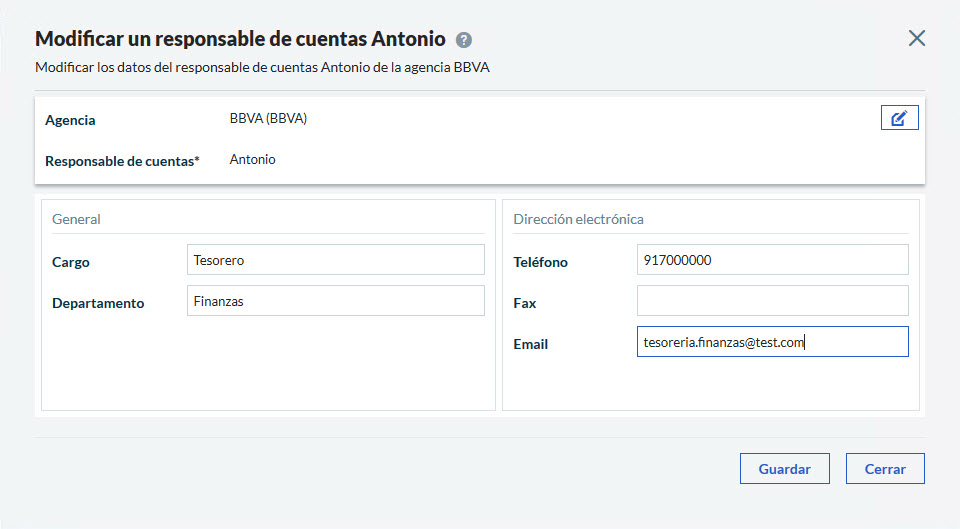Click the empty Fax input field
The image size is (960, 529).
pos(772,301)
